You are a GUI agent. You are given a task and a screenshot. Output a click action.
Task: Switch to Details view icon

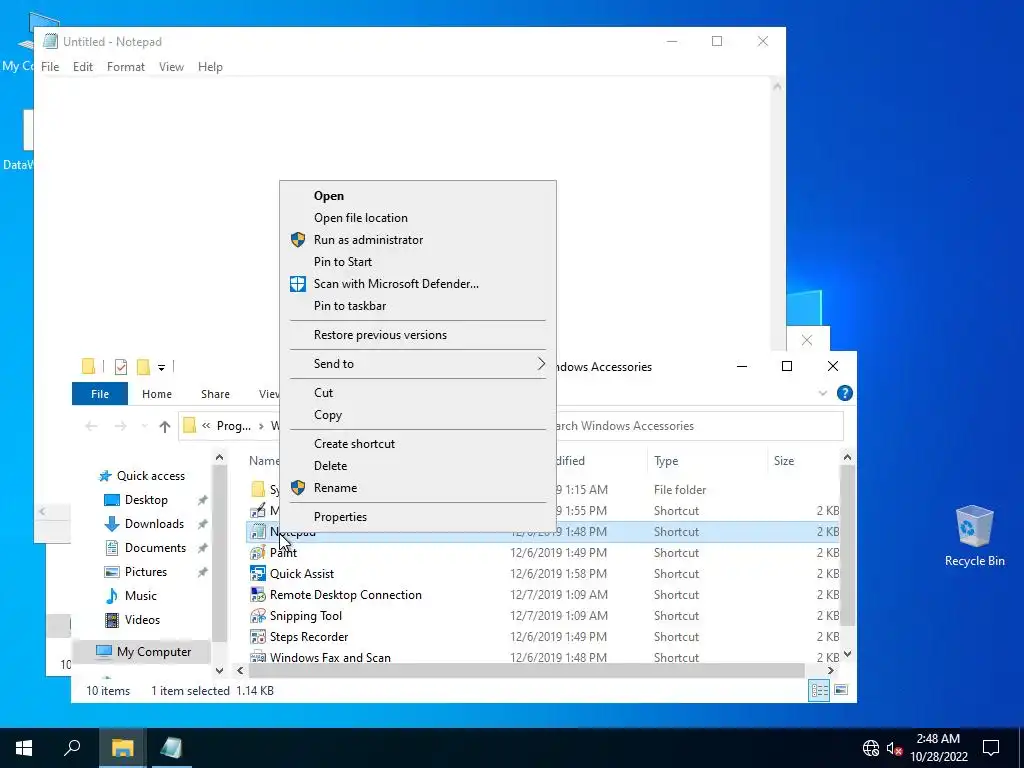(x=820, y=690)
